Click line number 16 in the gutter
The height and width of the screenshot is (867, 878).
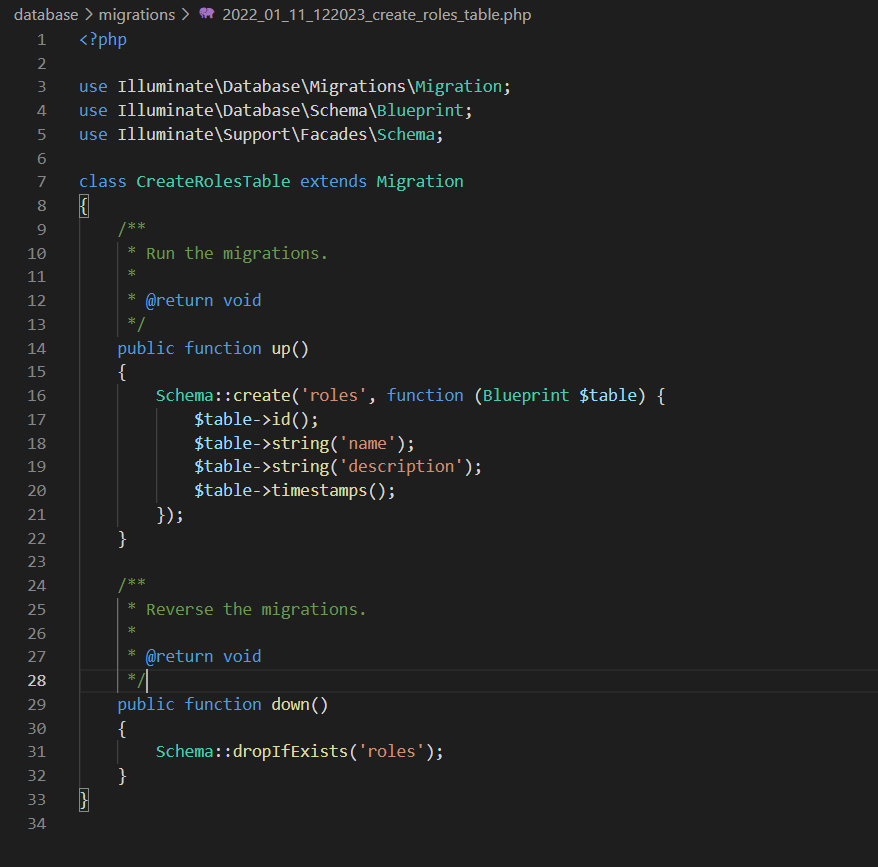[37, 396]
